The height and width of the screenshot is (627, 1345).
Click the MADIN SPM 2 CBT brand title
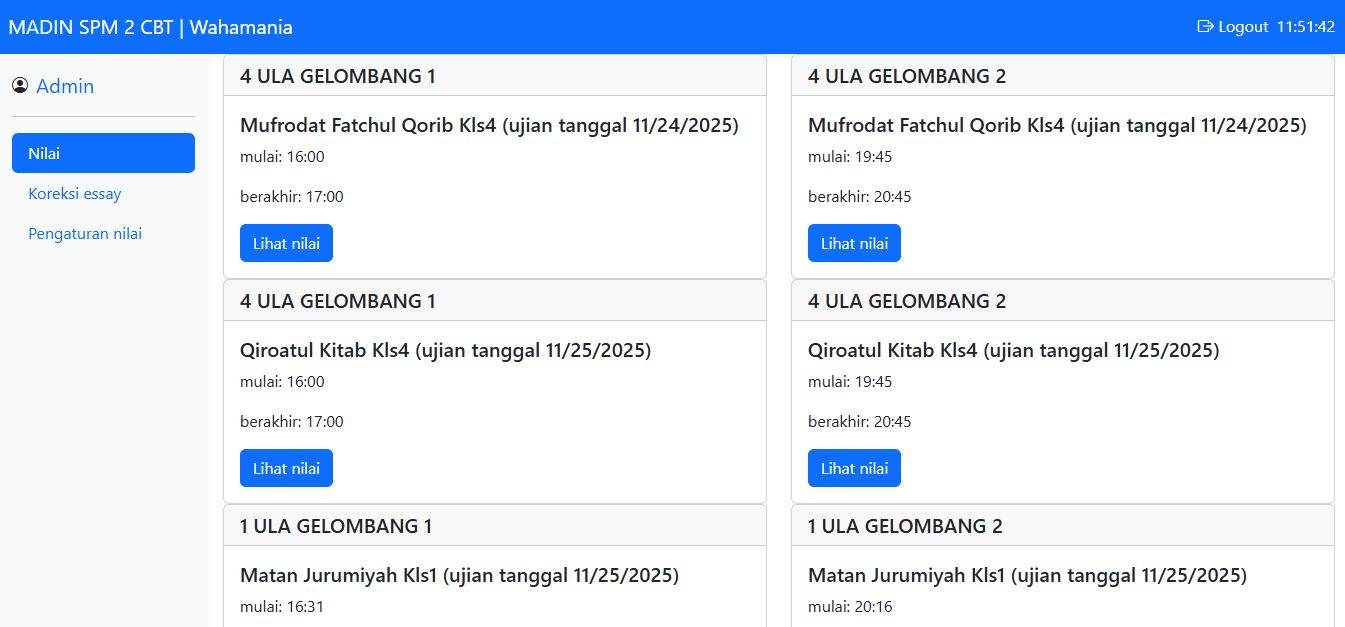pyautogui.click(x=150, y=27)
